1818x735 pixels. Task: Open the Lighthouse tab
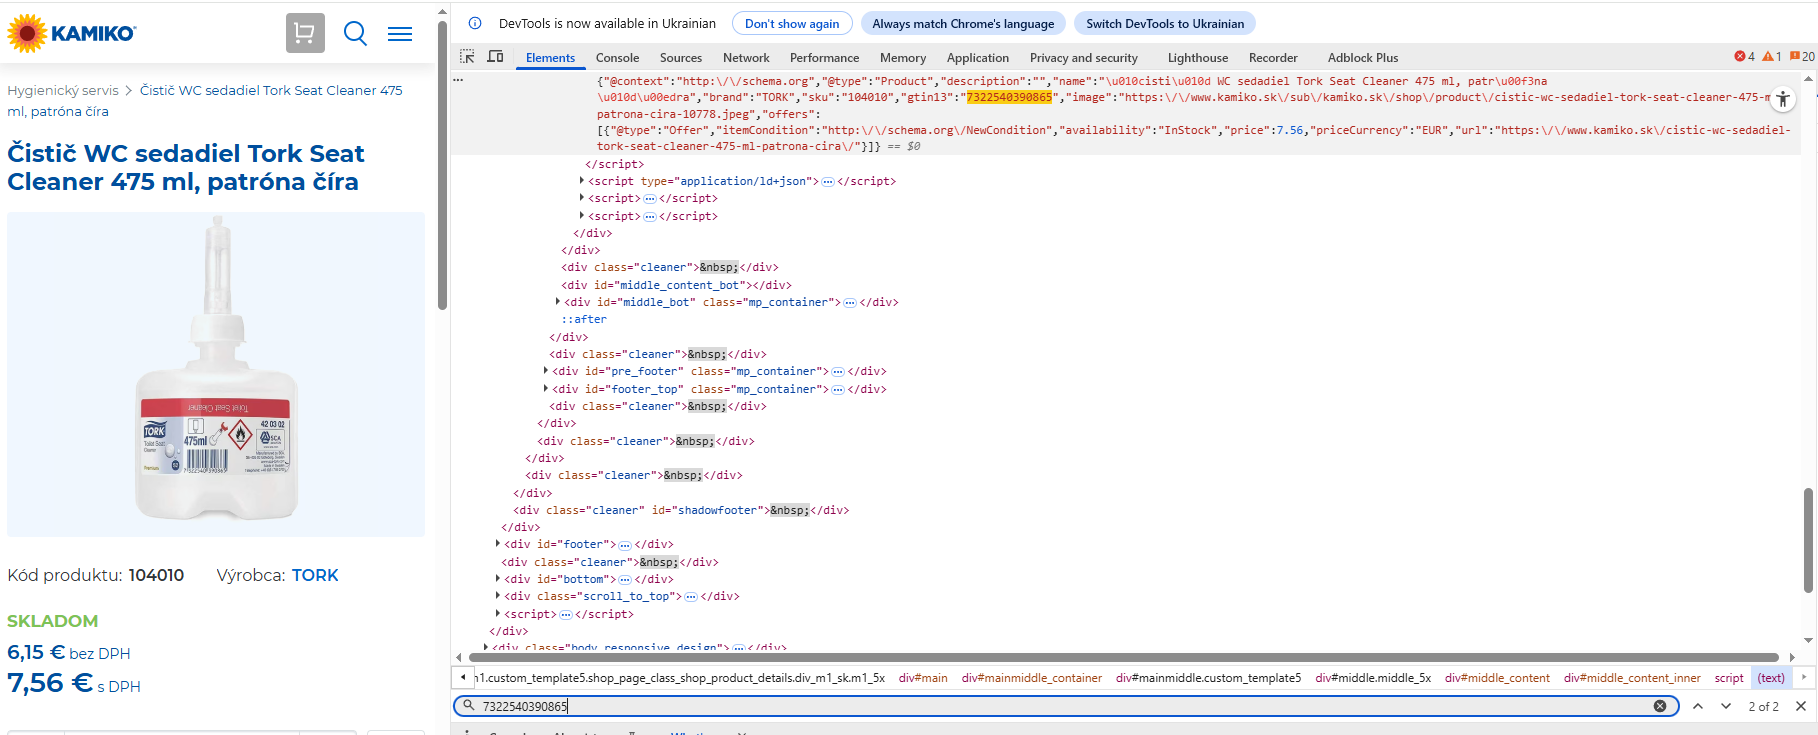(1198, 58)
